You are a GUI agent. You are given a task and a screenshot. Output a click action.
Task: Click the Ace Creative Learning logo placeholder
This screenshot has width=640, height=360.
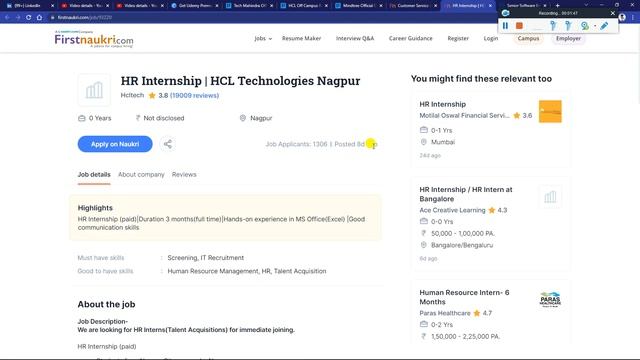pyautogui.click(x=550, y=197)
